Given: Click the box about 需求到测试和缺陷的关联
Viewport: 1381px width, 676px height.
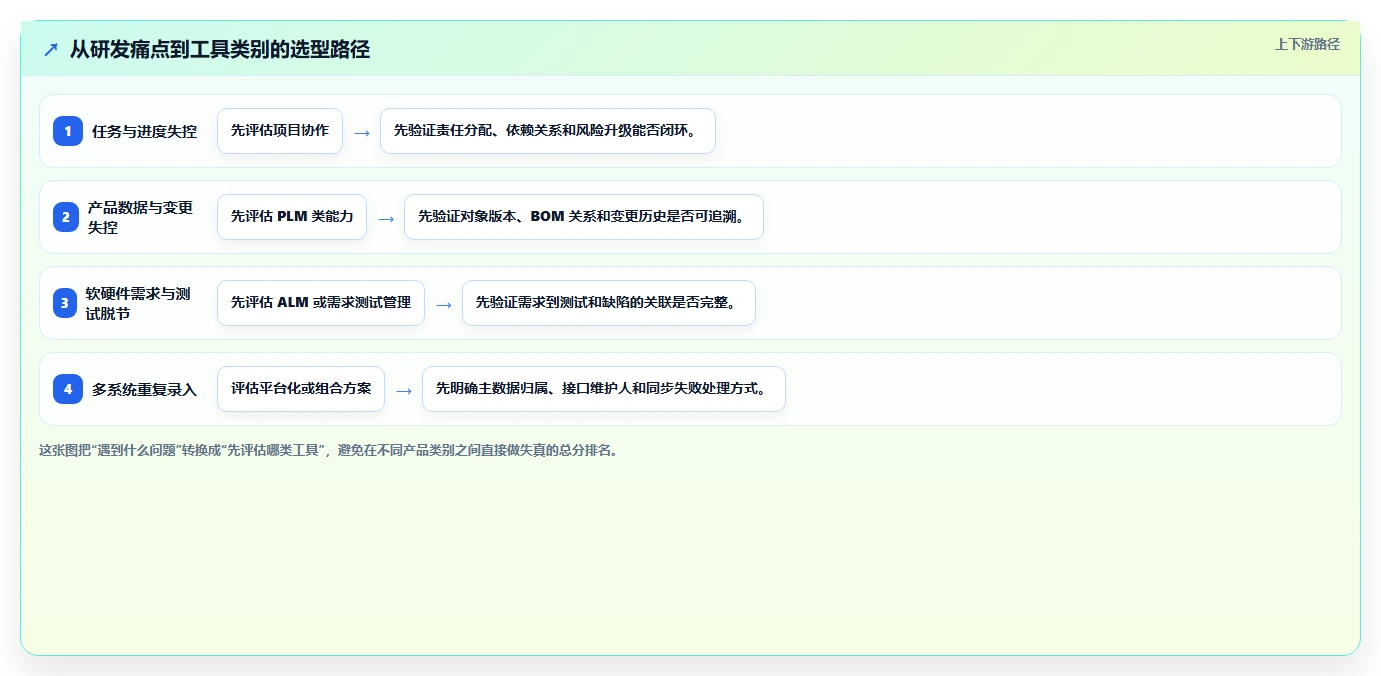Looking at the screenshot, I should [609, 303].
